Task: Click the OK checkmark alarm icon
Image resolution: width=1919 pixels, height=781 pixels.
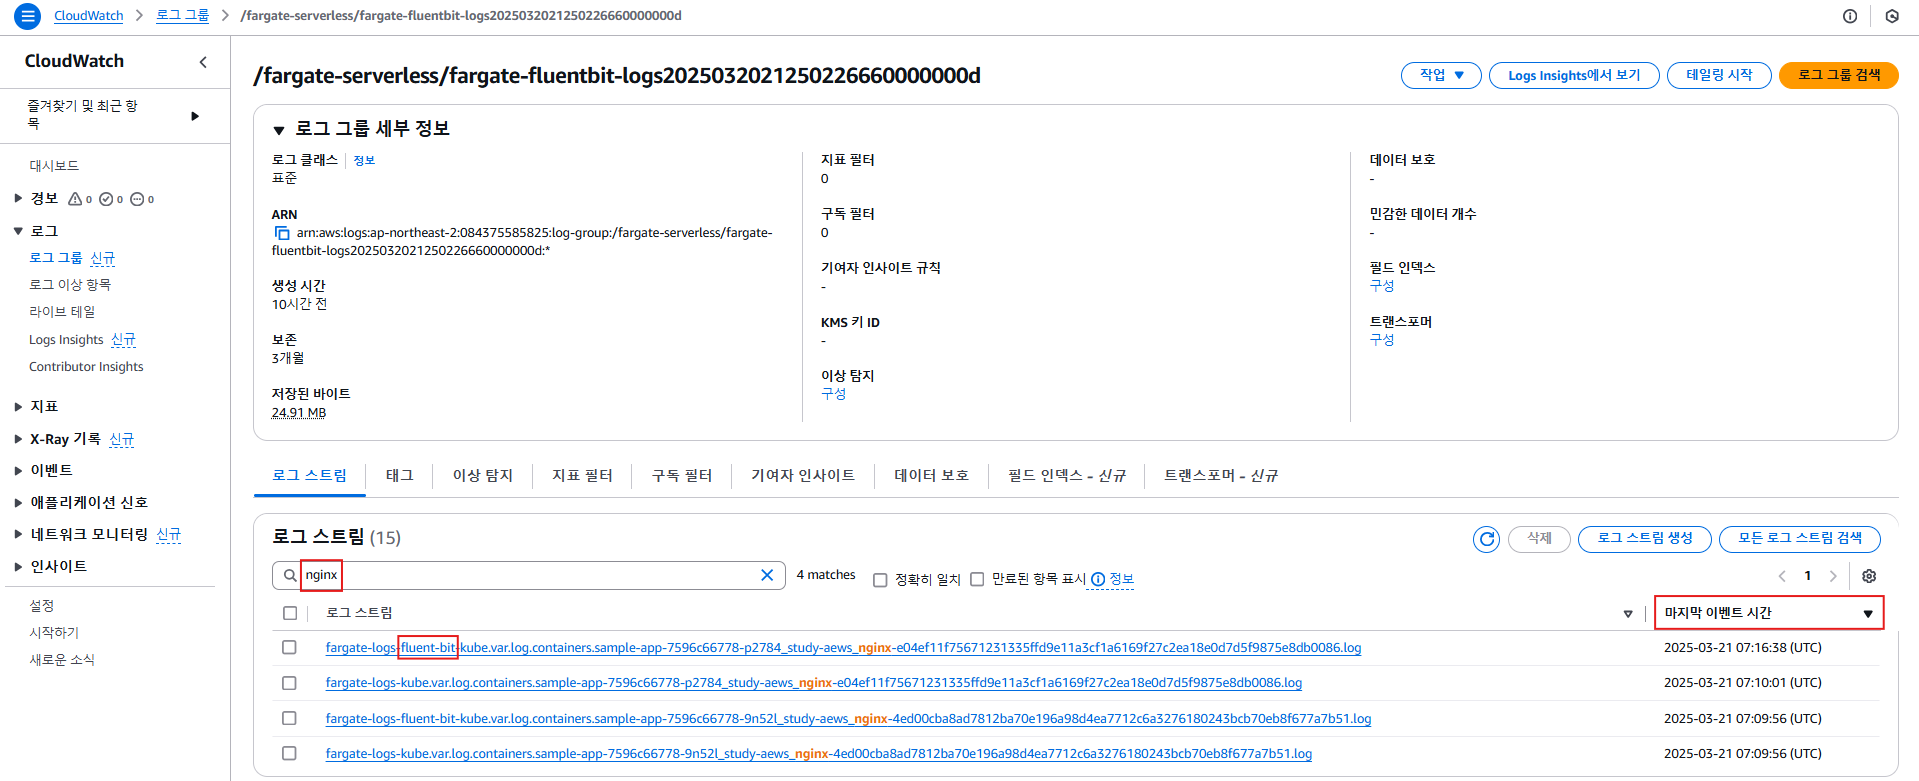Action: pyautogui.click(x=106, y=199)
